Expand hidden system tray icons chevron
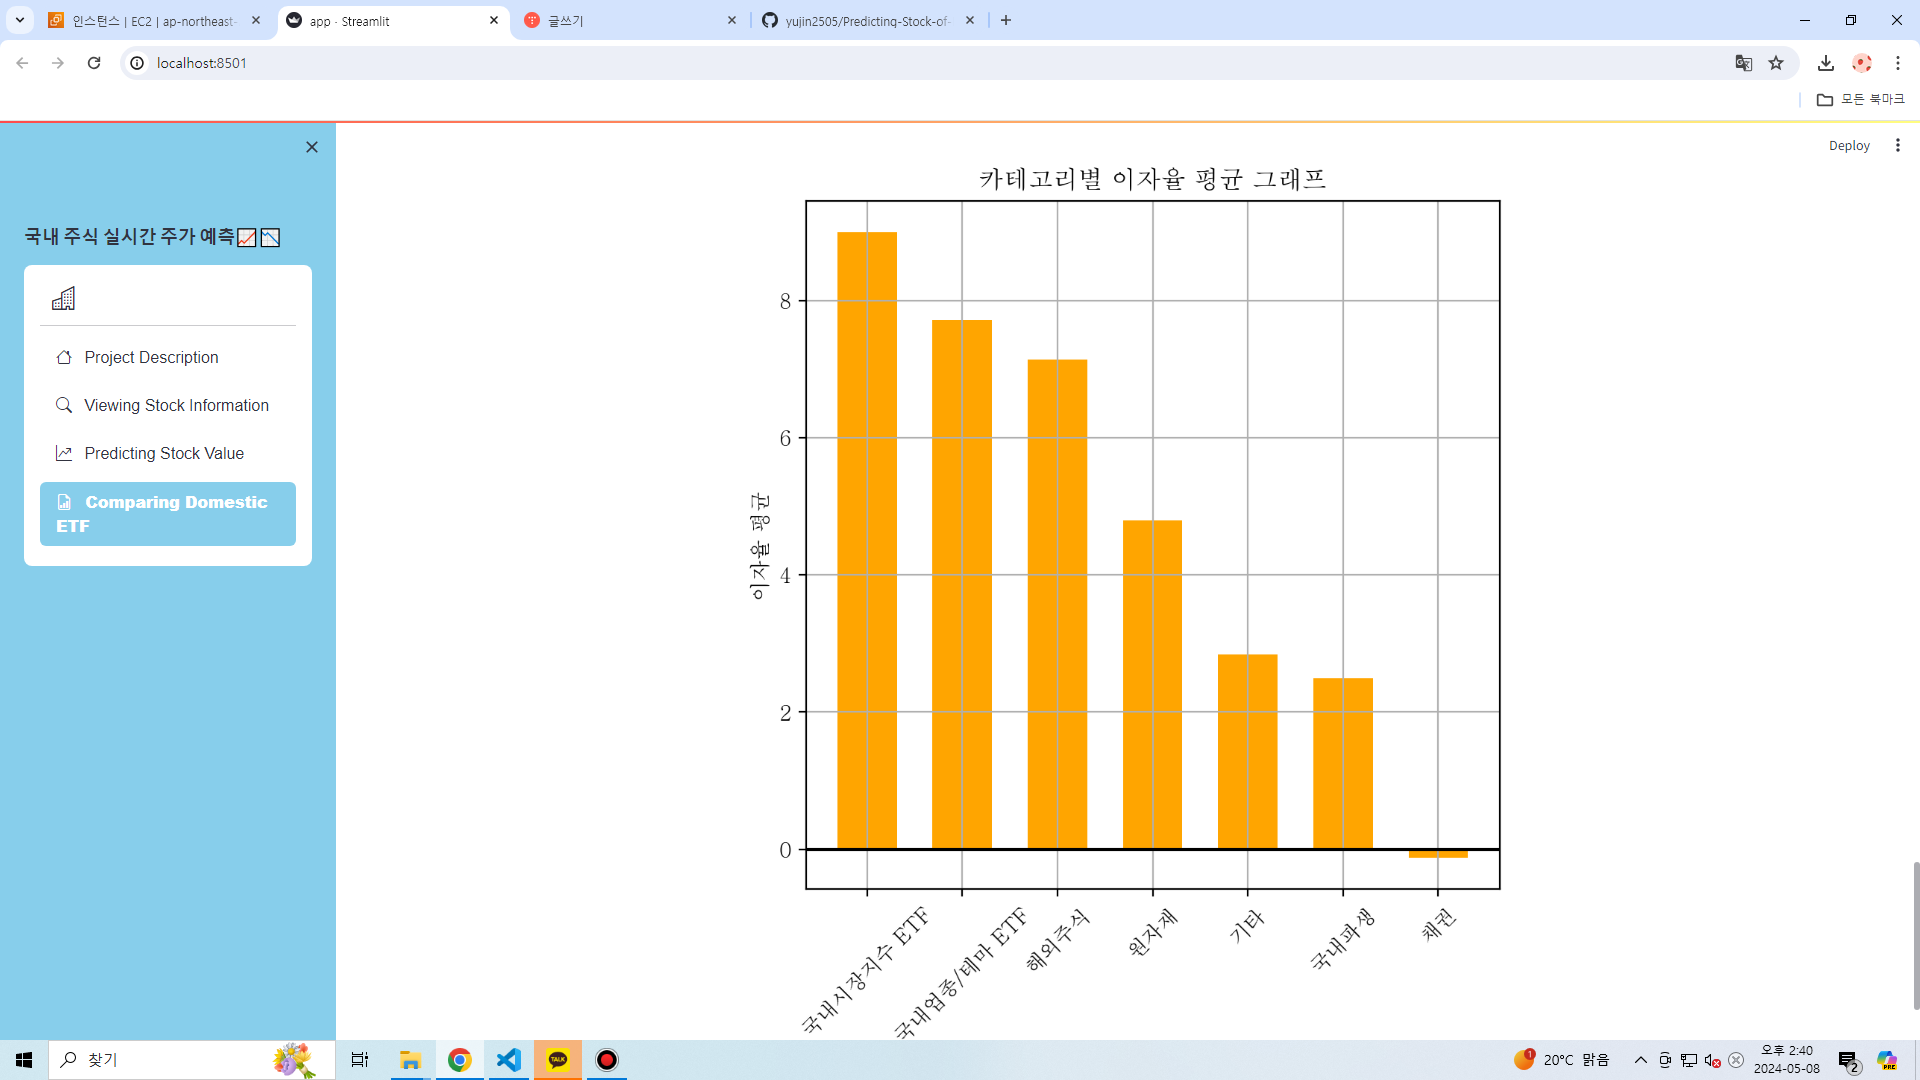The height and width of the screenshot is (1080, 1920). click(x=1640, y=1060)
